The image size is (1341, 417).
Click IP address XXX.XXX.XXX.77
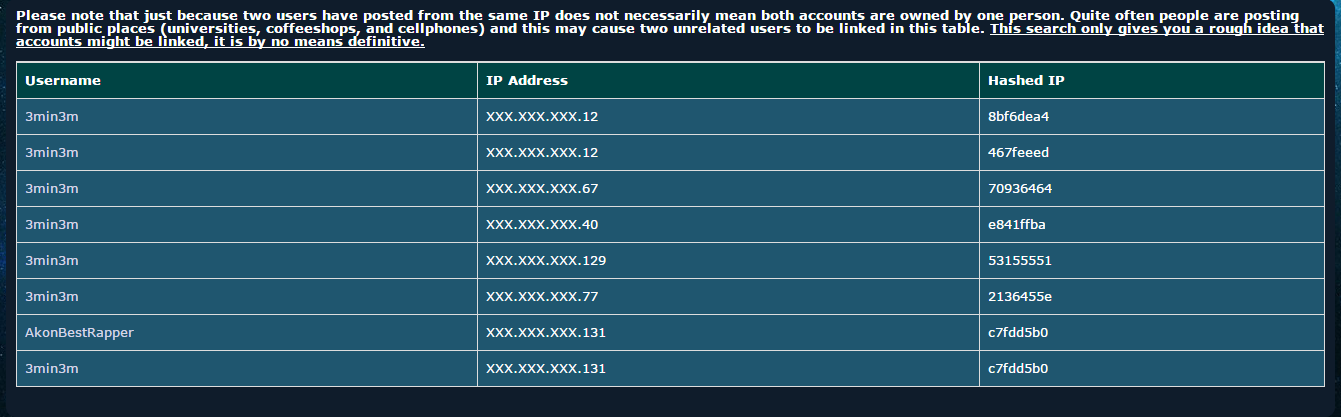[542, 296]
